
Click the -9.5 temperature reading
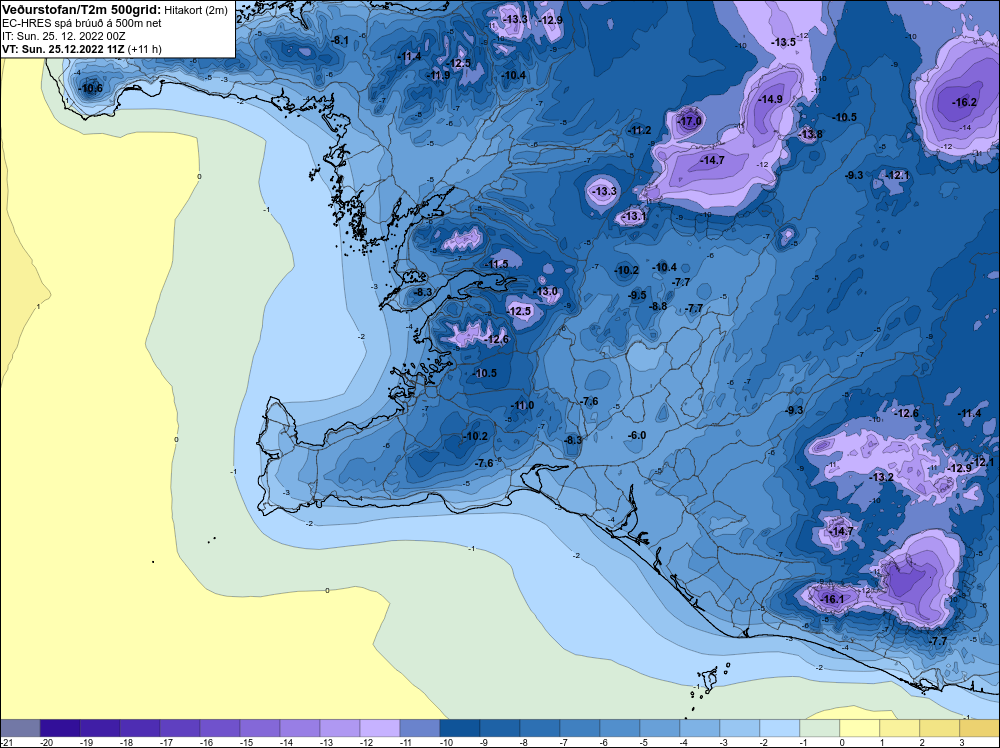[637, 295]
